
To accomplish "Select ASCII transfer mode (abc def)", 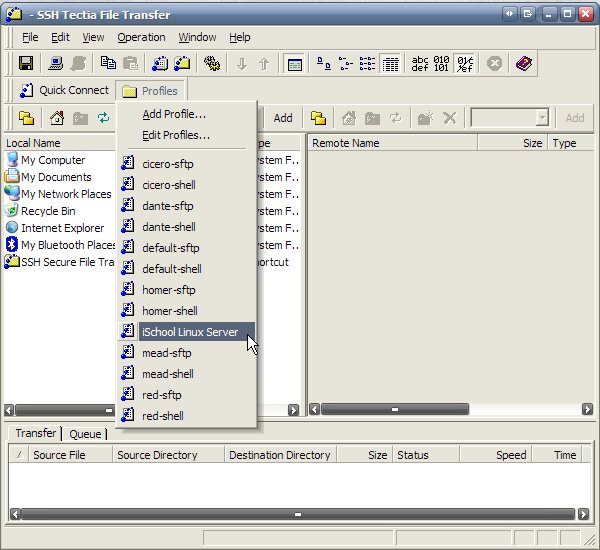I will (420, 64).
